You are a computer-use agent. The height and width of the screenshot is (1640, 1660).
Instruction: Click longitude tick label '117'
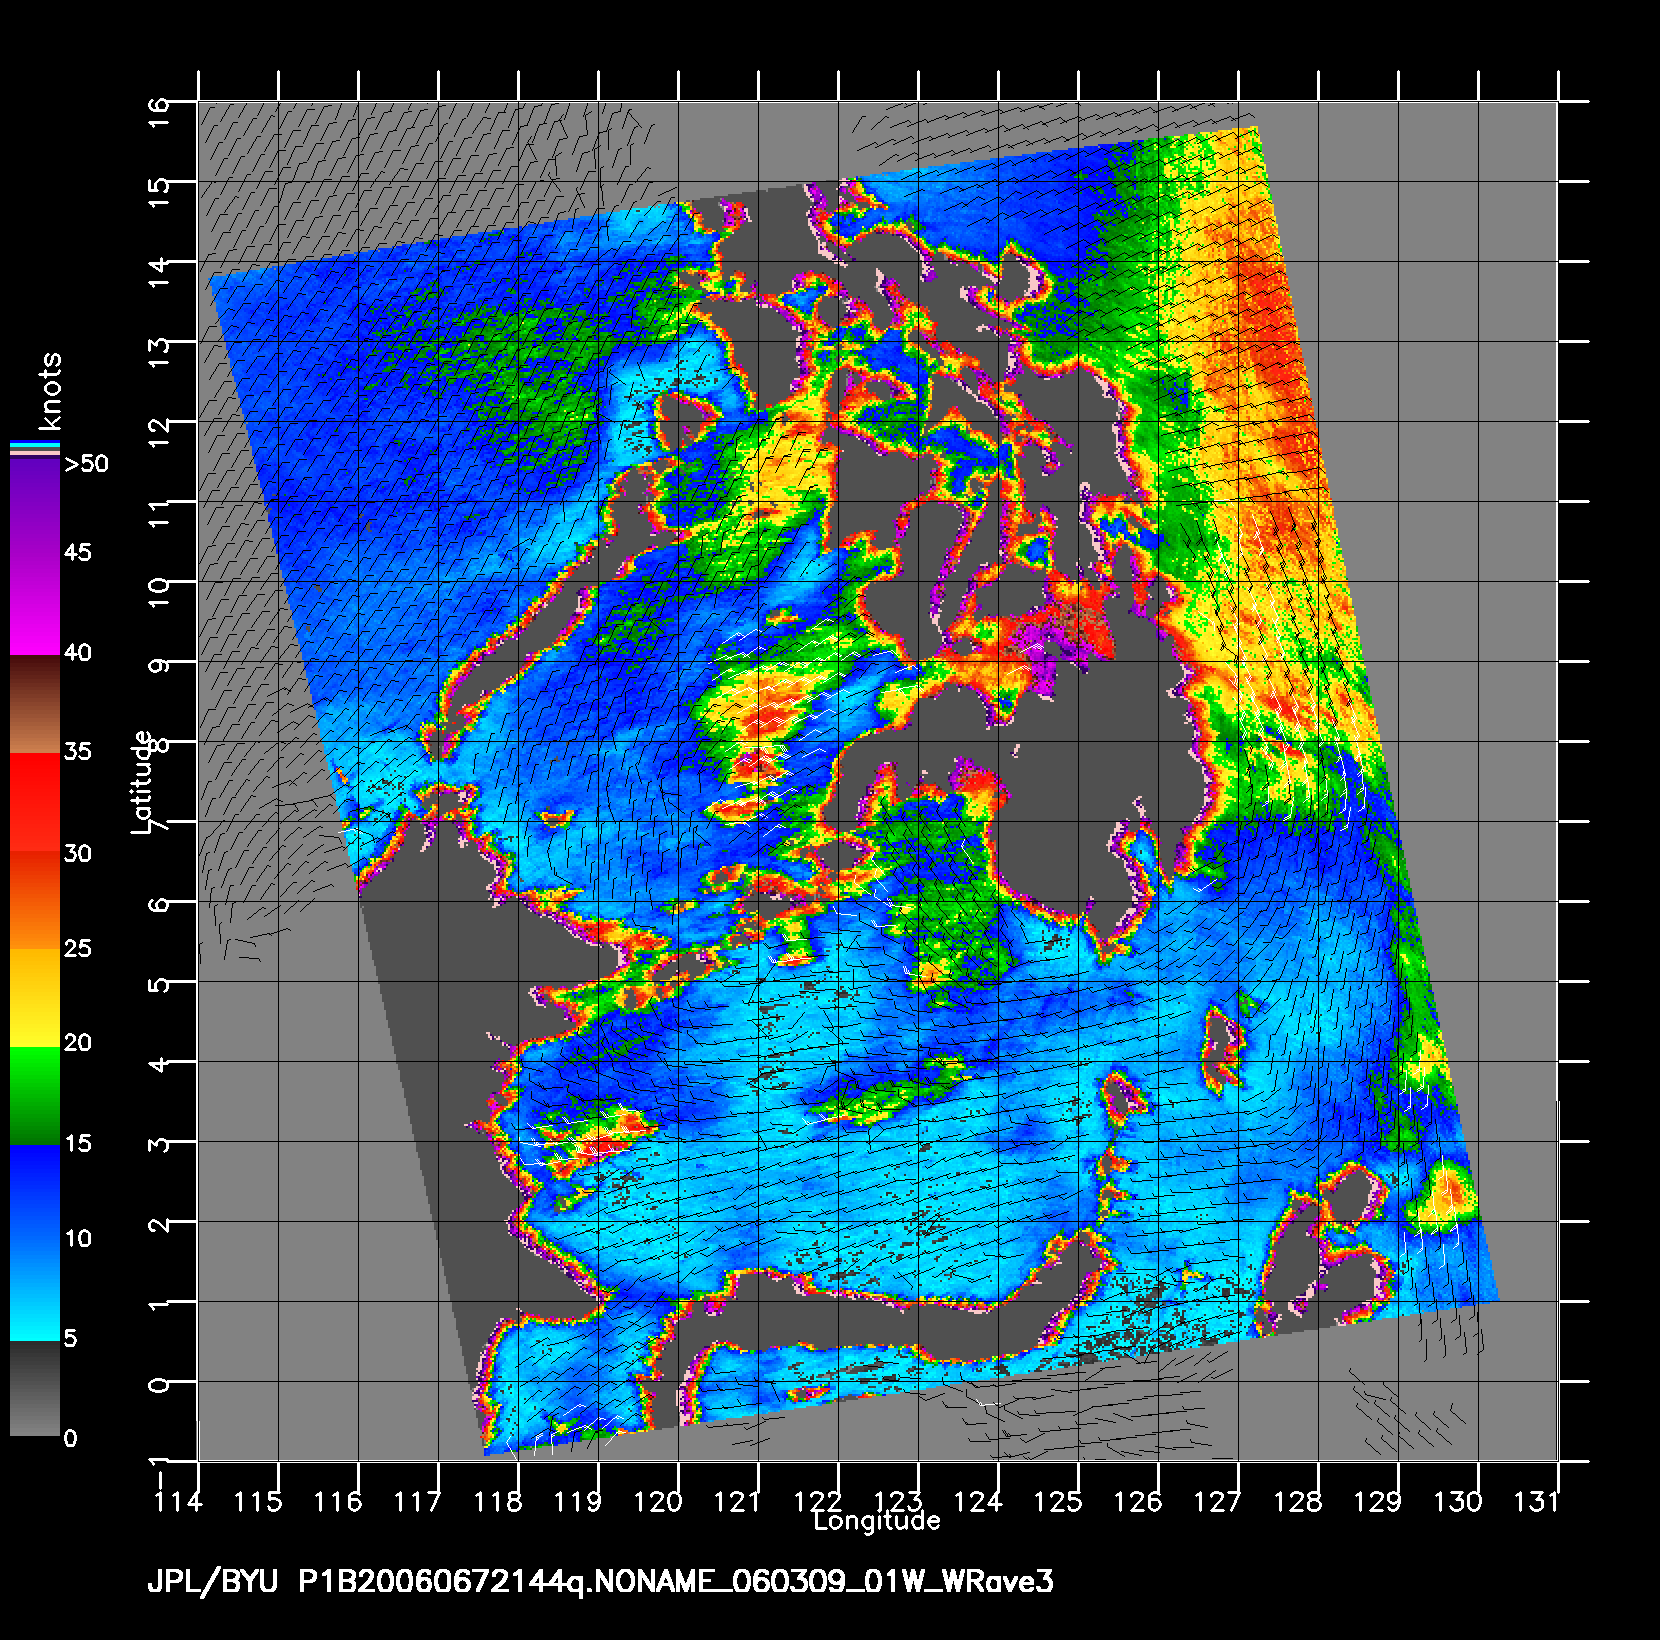418,1502
